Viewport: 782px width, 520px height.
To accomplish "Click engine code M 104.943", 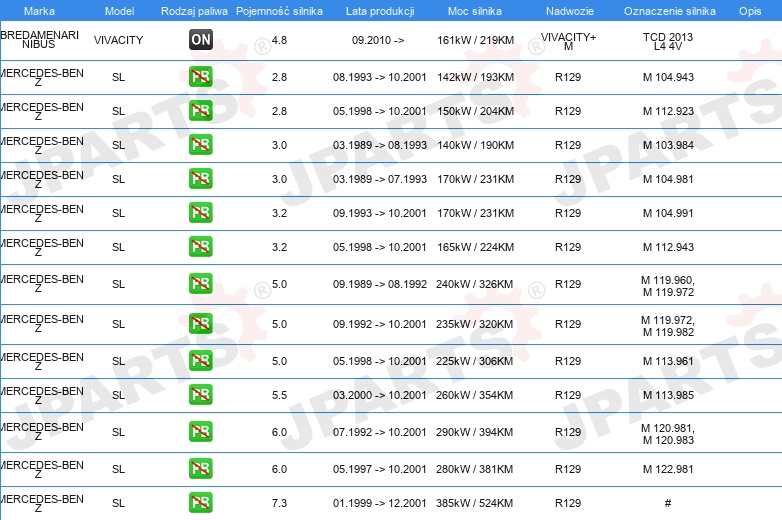I will (668, 77).
